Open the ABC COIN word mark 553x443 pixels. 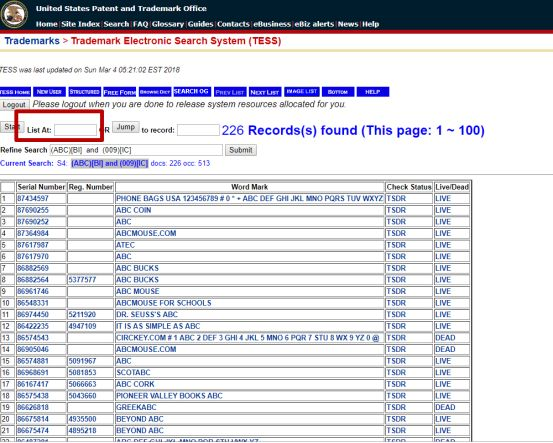coord(134,210)
